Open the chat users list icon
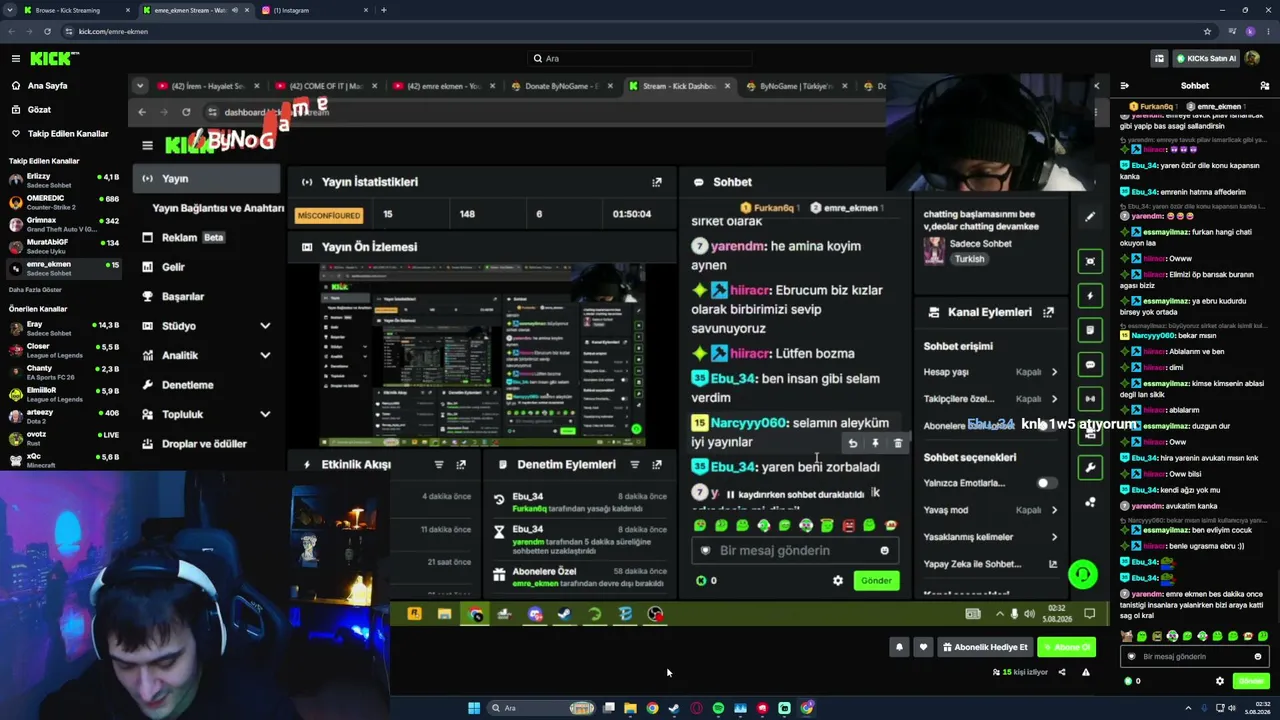The height and width of the screenshot is (720, 1280). click(1264, 86)
